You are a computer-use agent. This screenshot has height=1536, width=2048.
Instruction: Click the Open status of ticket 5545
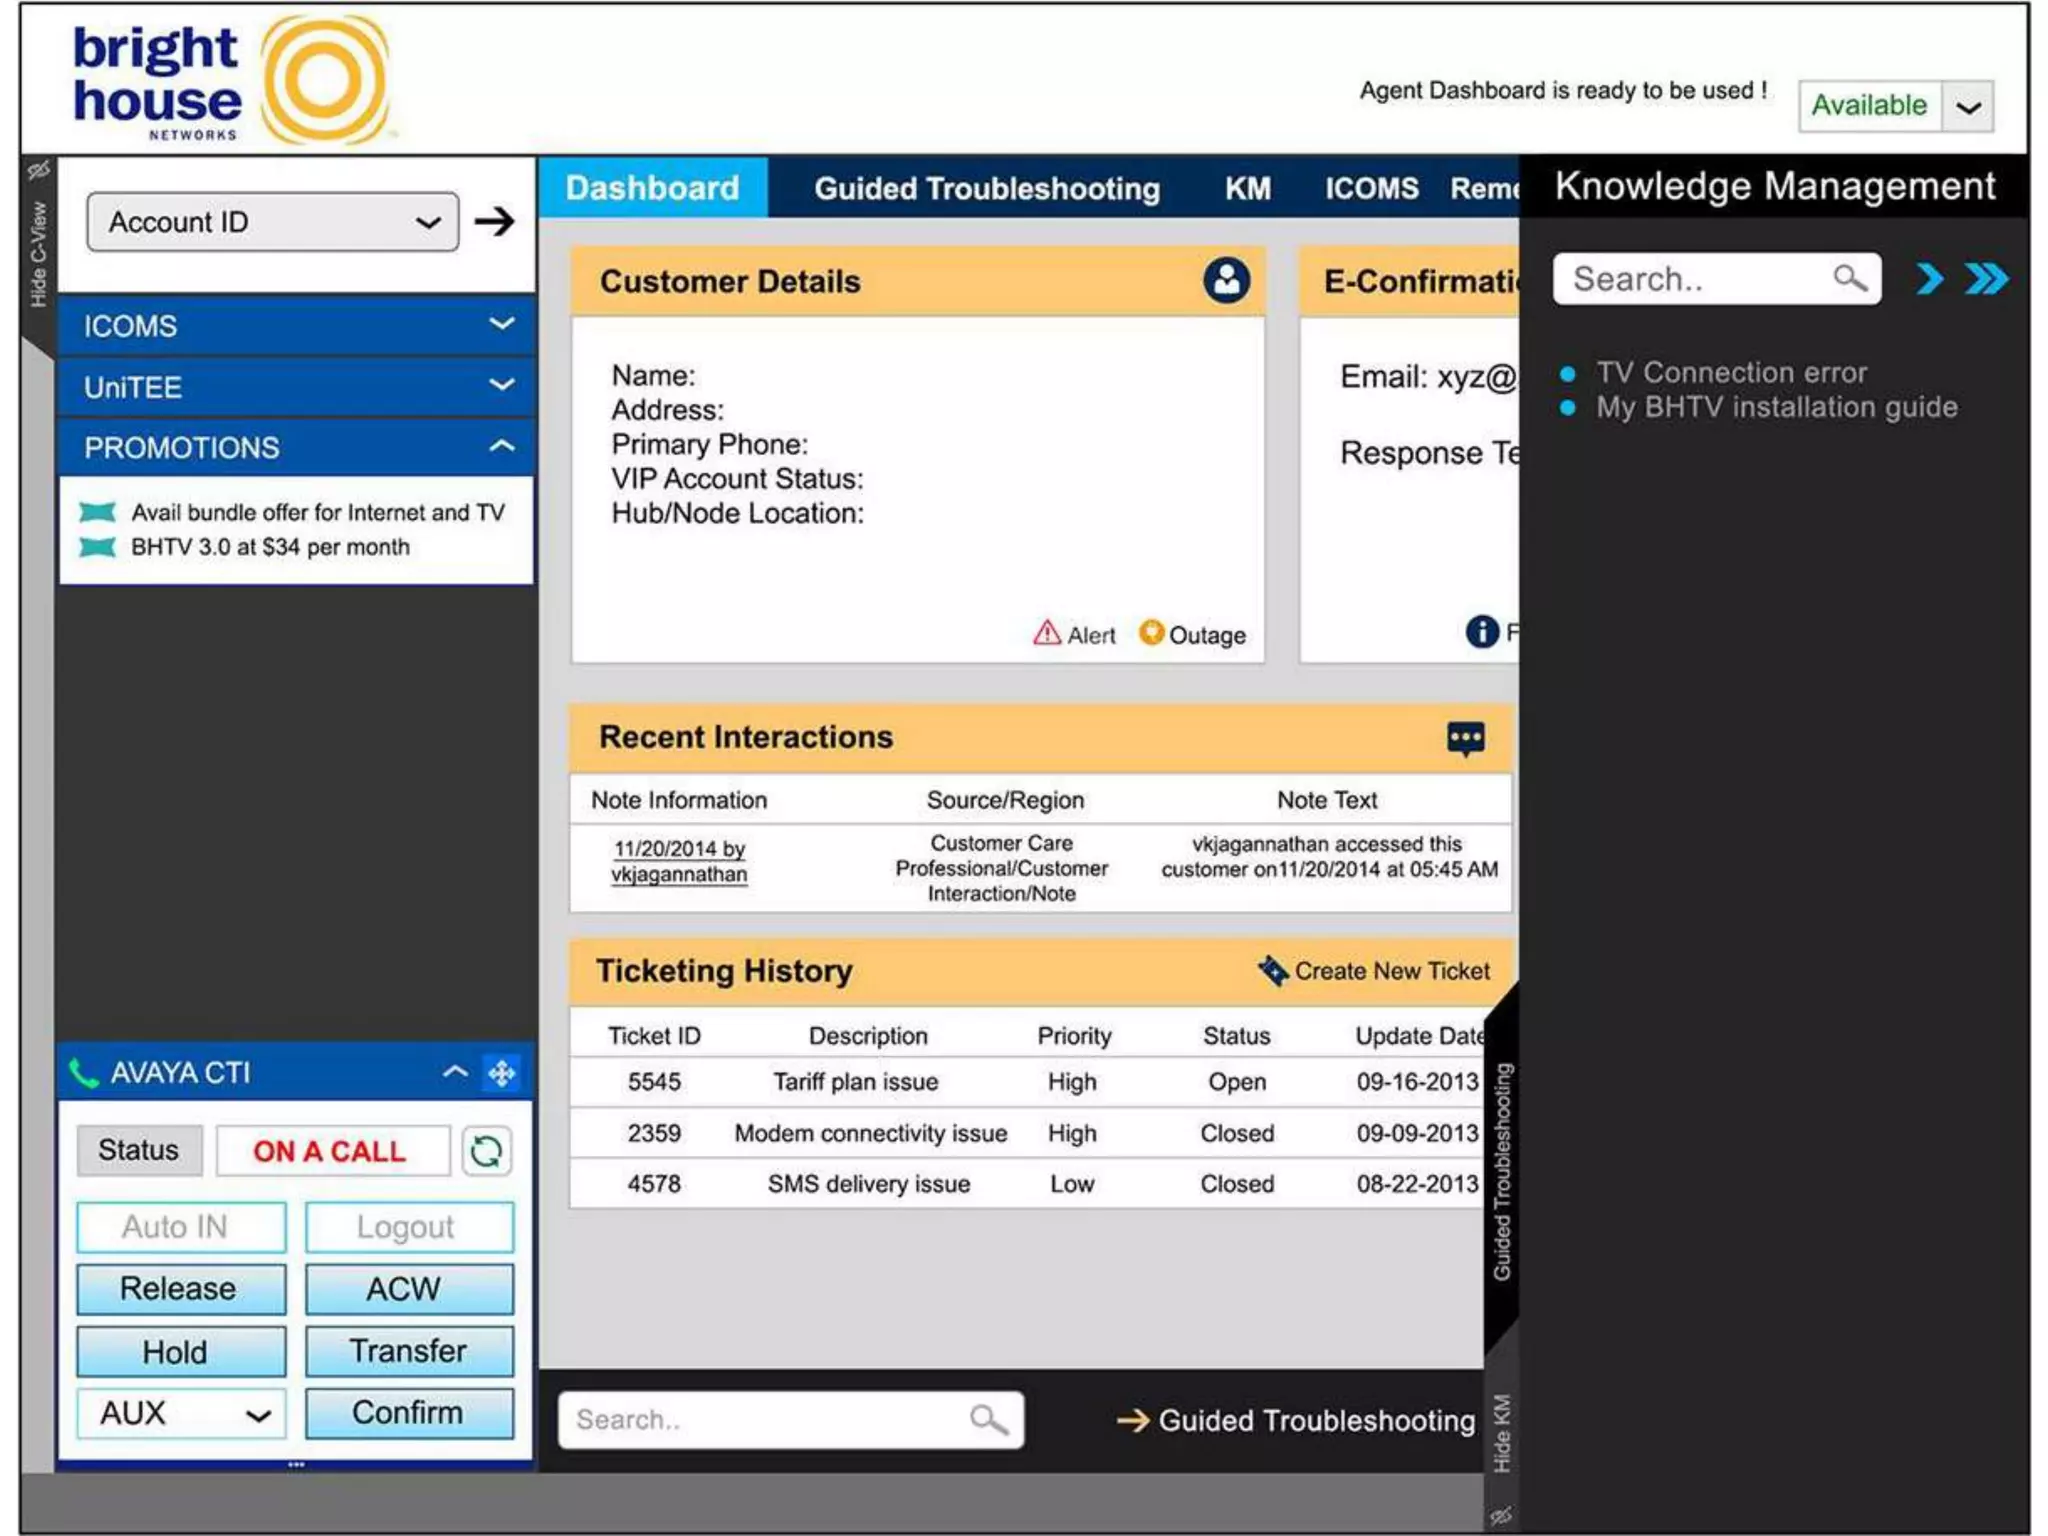coord(1237,1082)
